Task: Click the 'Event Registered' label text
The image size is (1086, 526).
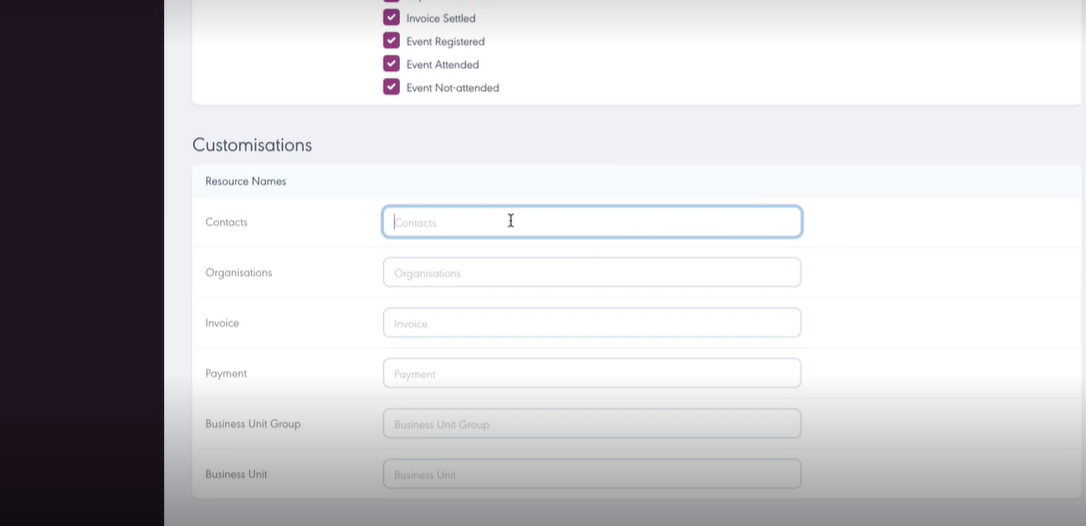Action: 445,41
